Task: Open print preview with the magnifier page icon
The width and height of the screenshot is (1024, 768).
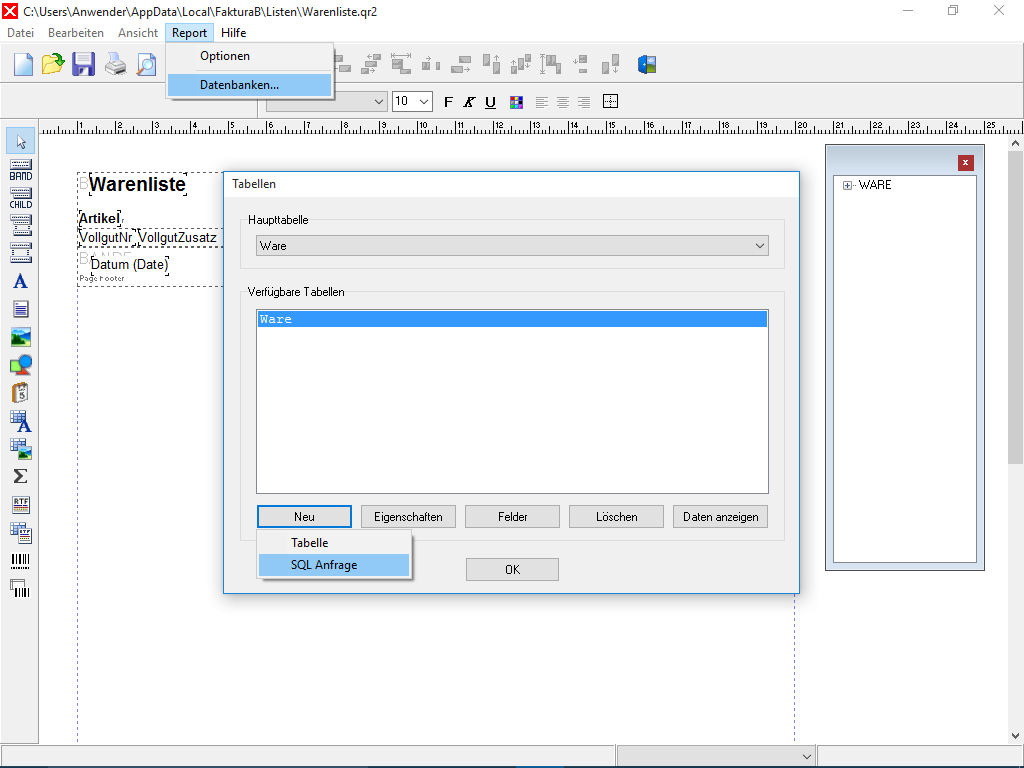Action: click(x=146, y=65)
